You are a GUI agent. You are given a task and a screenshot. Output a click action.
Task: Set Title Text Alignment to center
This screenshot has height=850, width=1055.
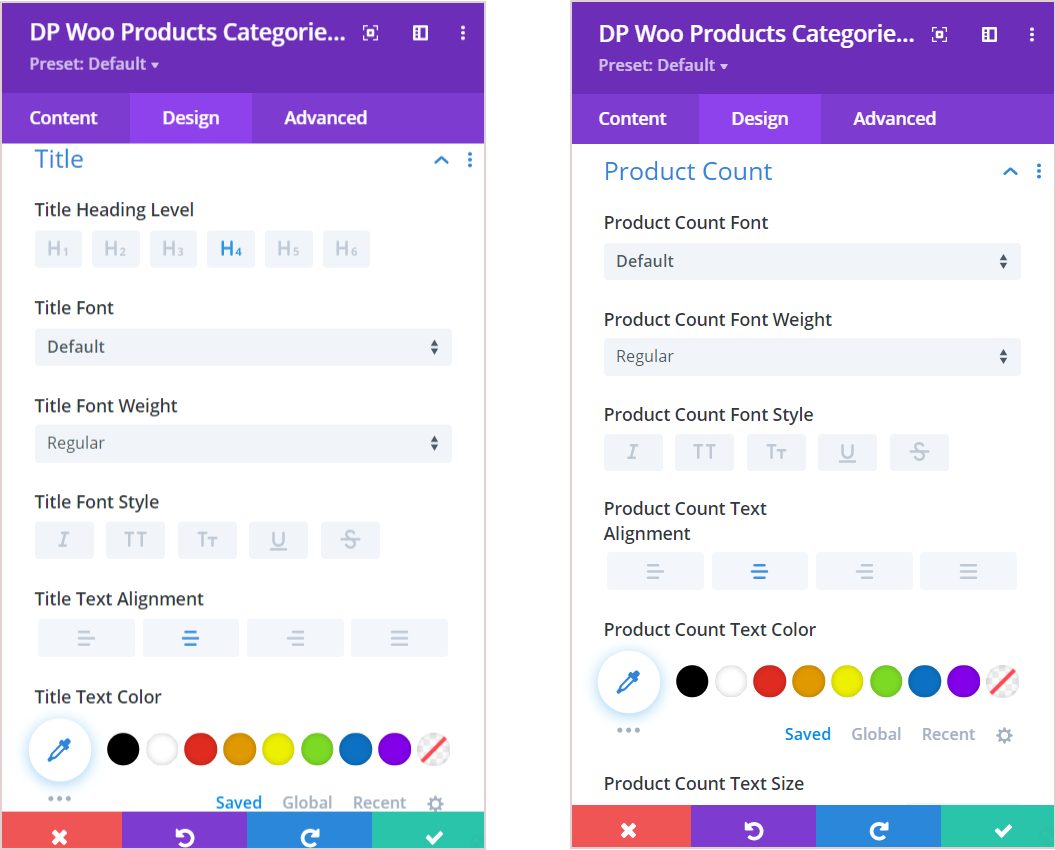coord(191,637)
